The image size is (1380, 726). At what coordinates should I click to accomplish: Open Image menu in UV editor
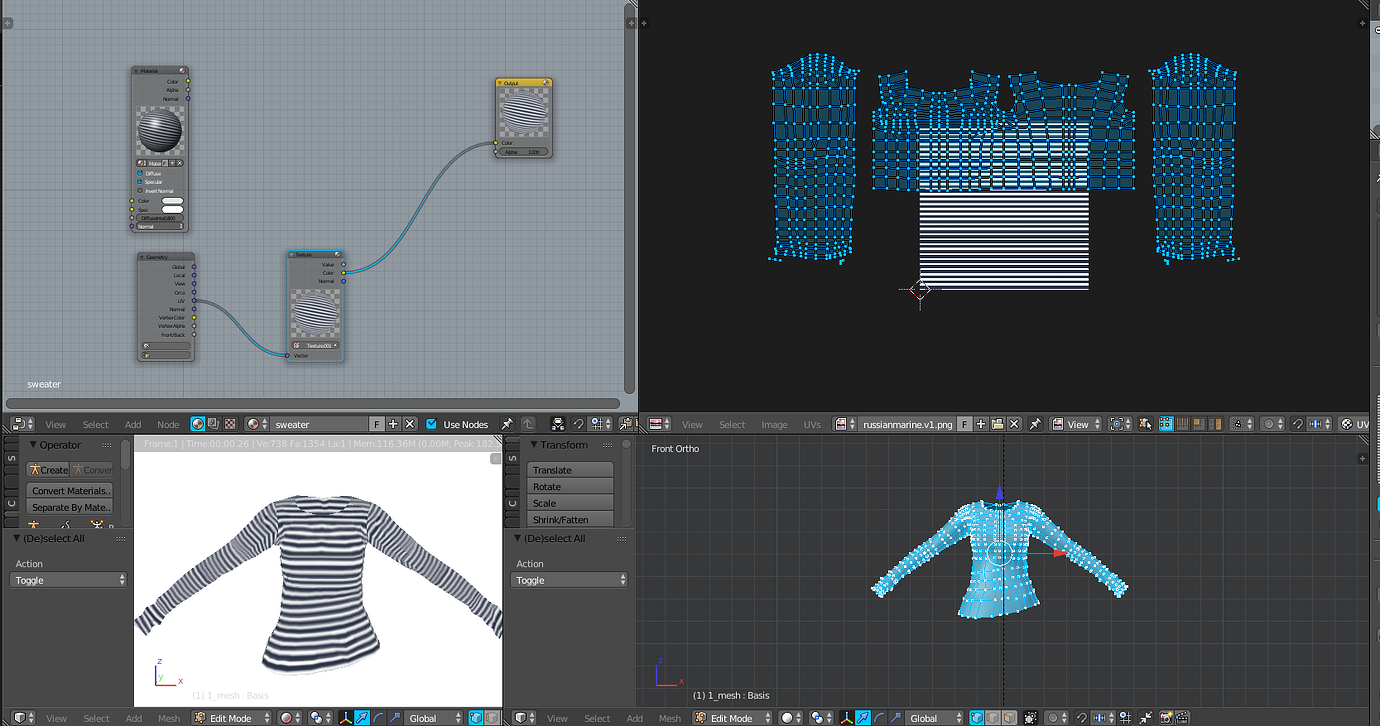774,425
